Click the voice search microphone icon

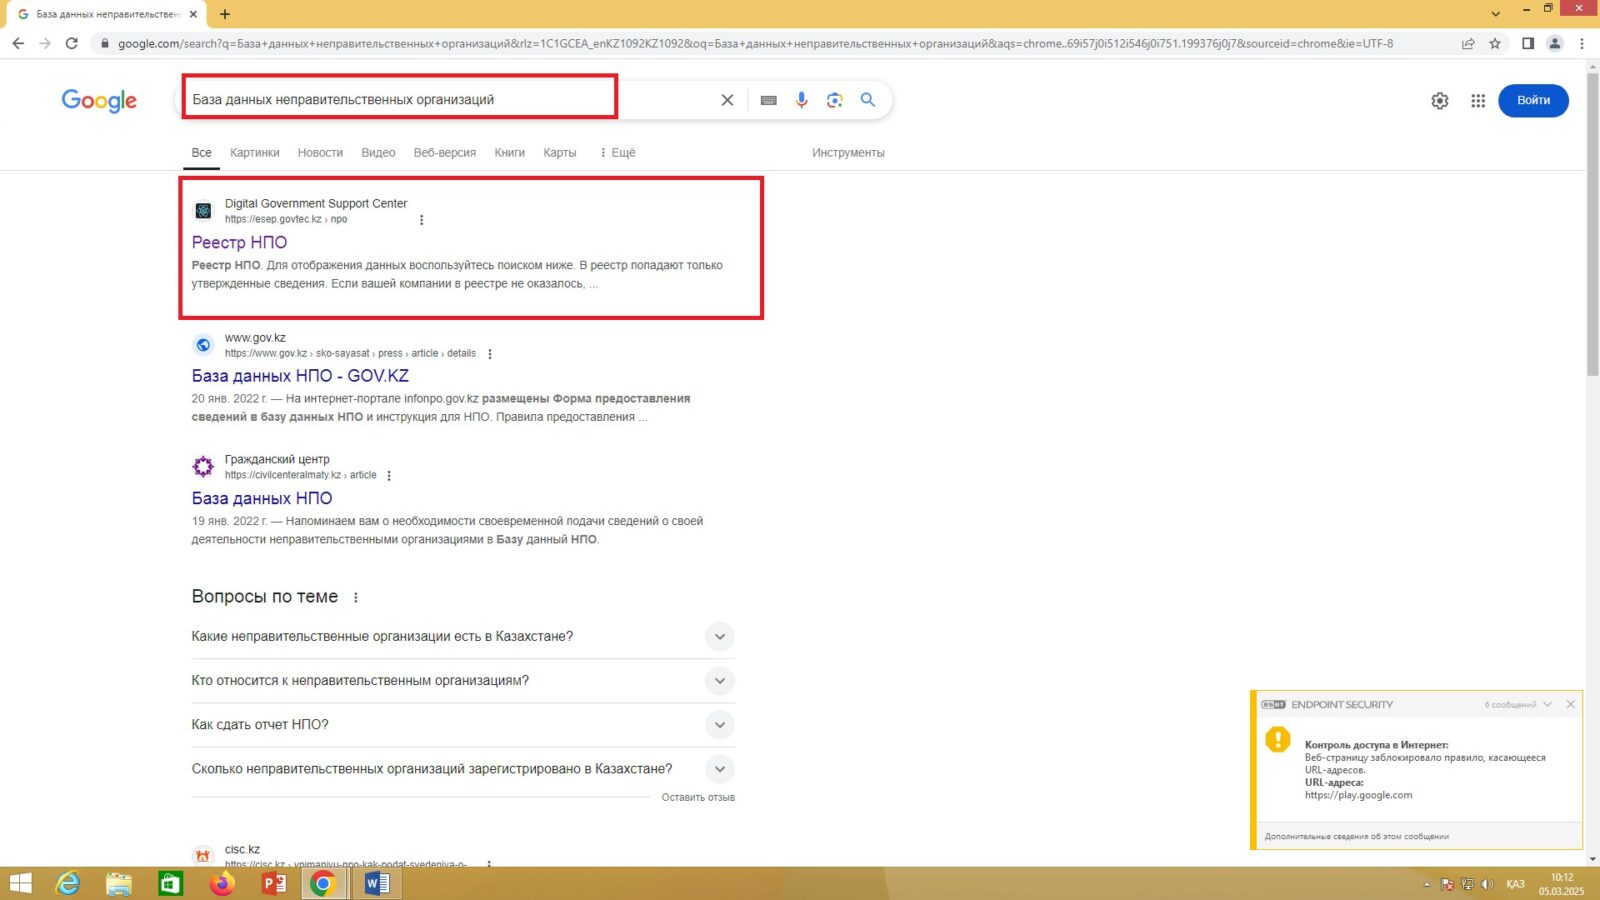pyautogui.click(x=801, y=100)
